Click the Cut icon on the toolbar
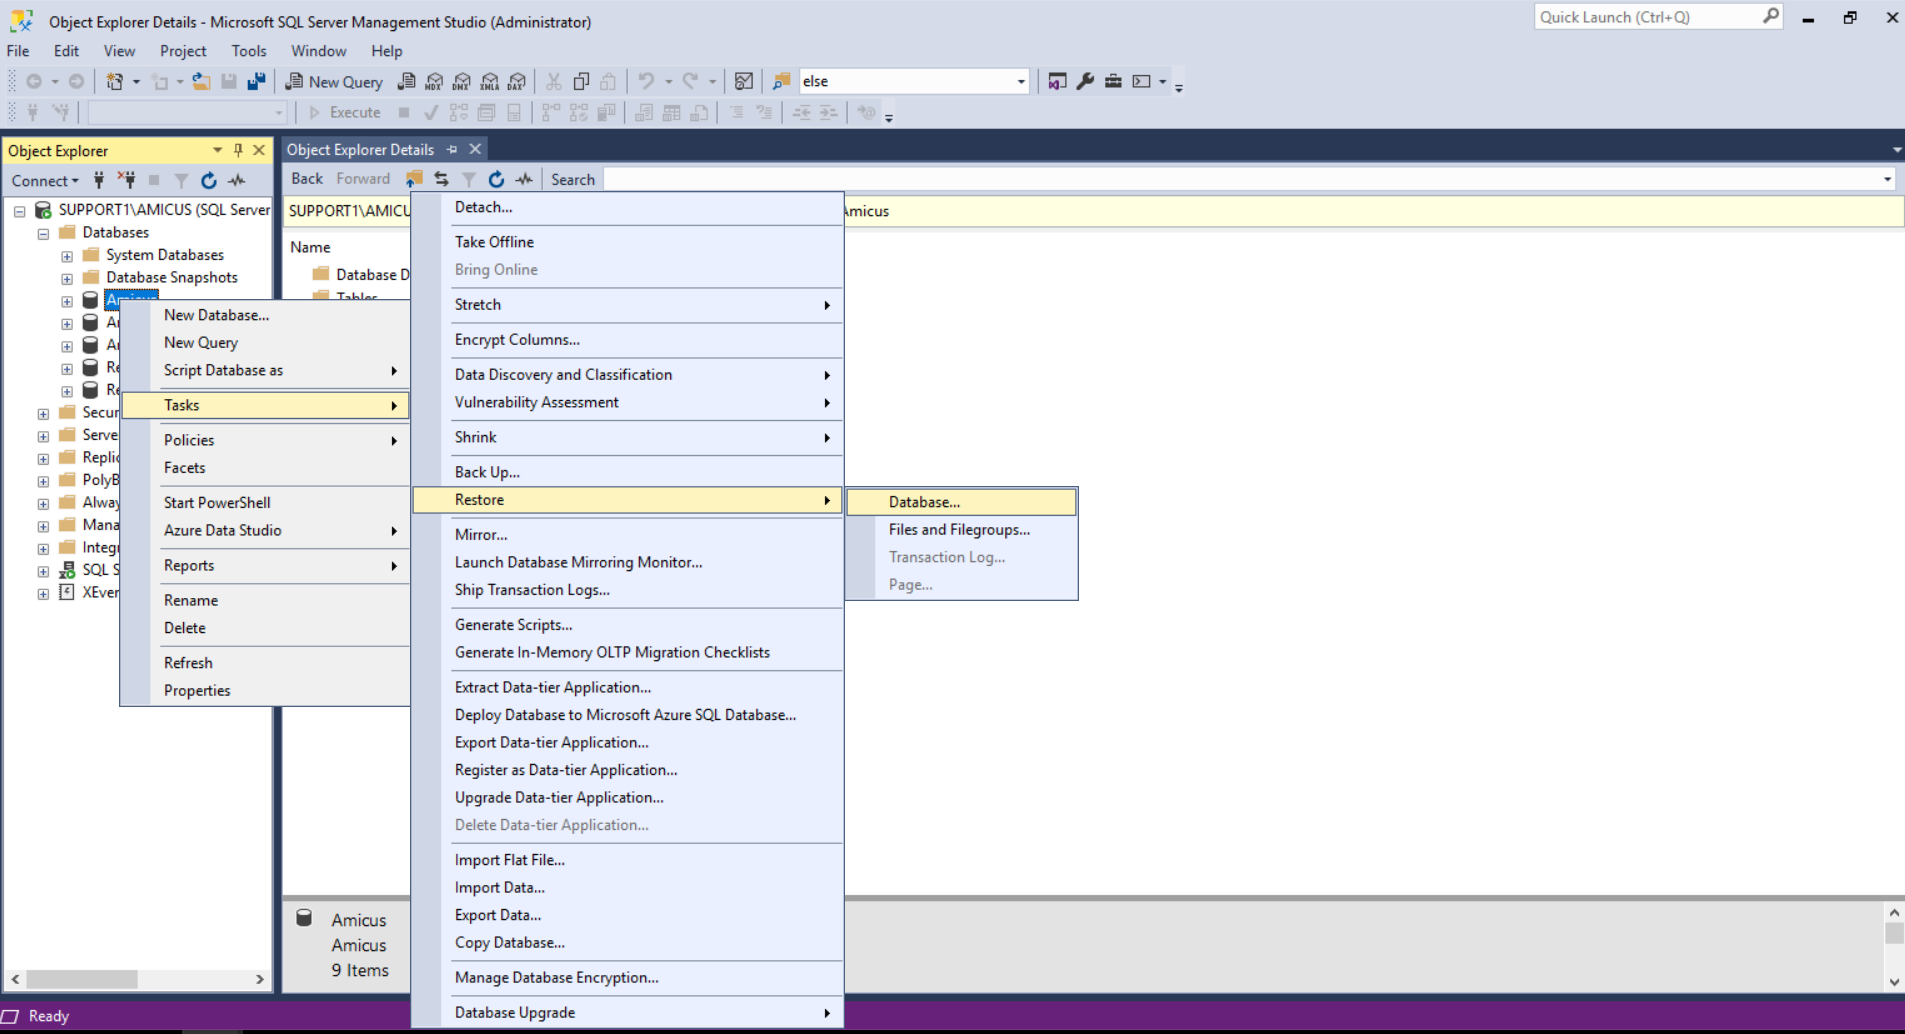Screen dimensions: 1905x1034 [x=554, y=81]
